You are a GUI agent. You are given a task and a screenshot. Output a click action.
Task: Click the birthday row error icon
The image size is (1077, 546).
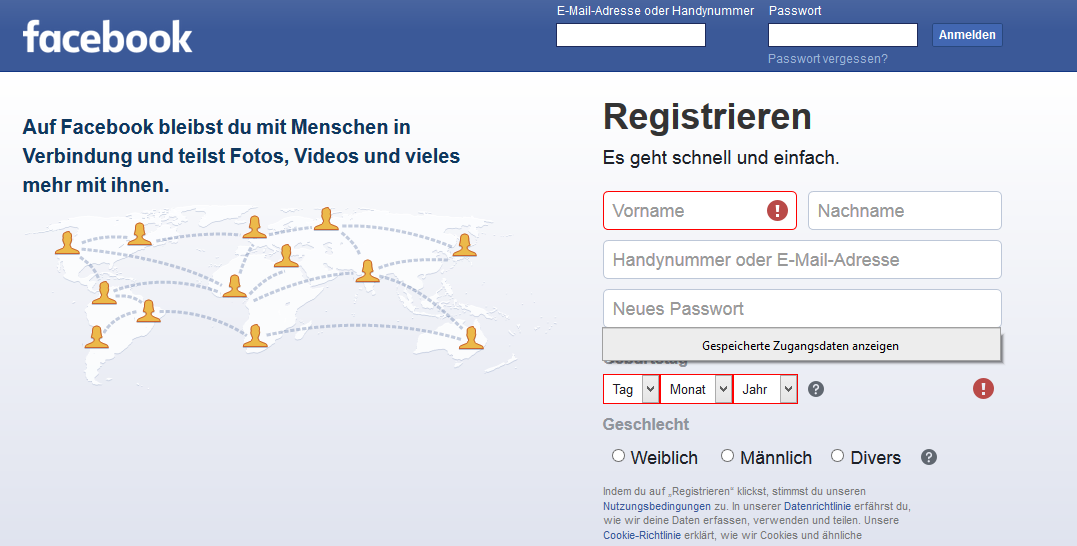click(983, 389)
